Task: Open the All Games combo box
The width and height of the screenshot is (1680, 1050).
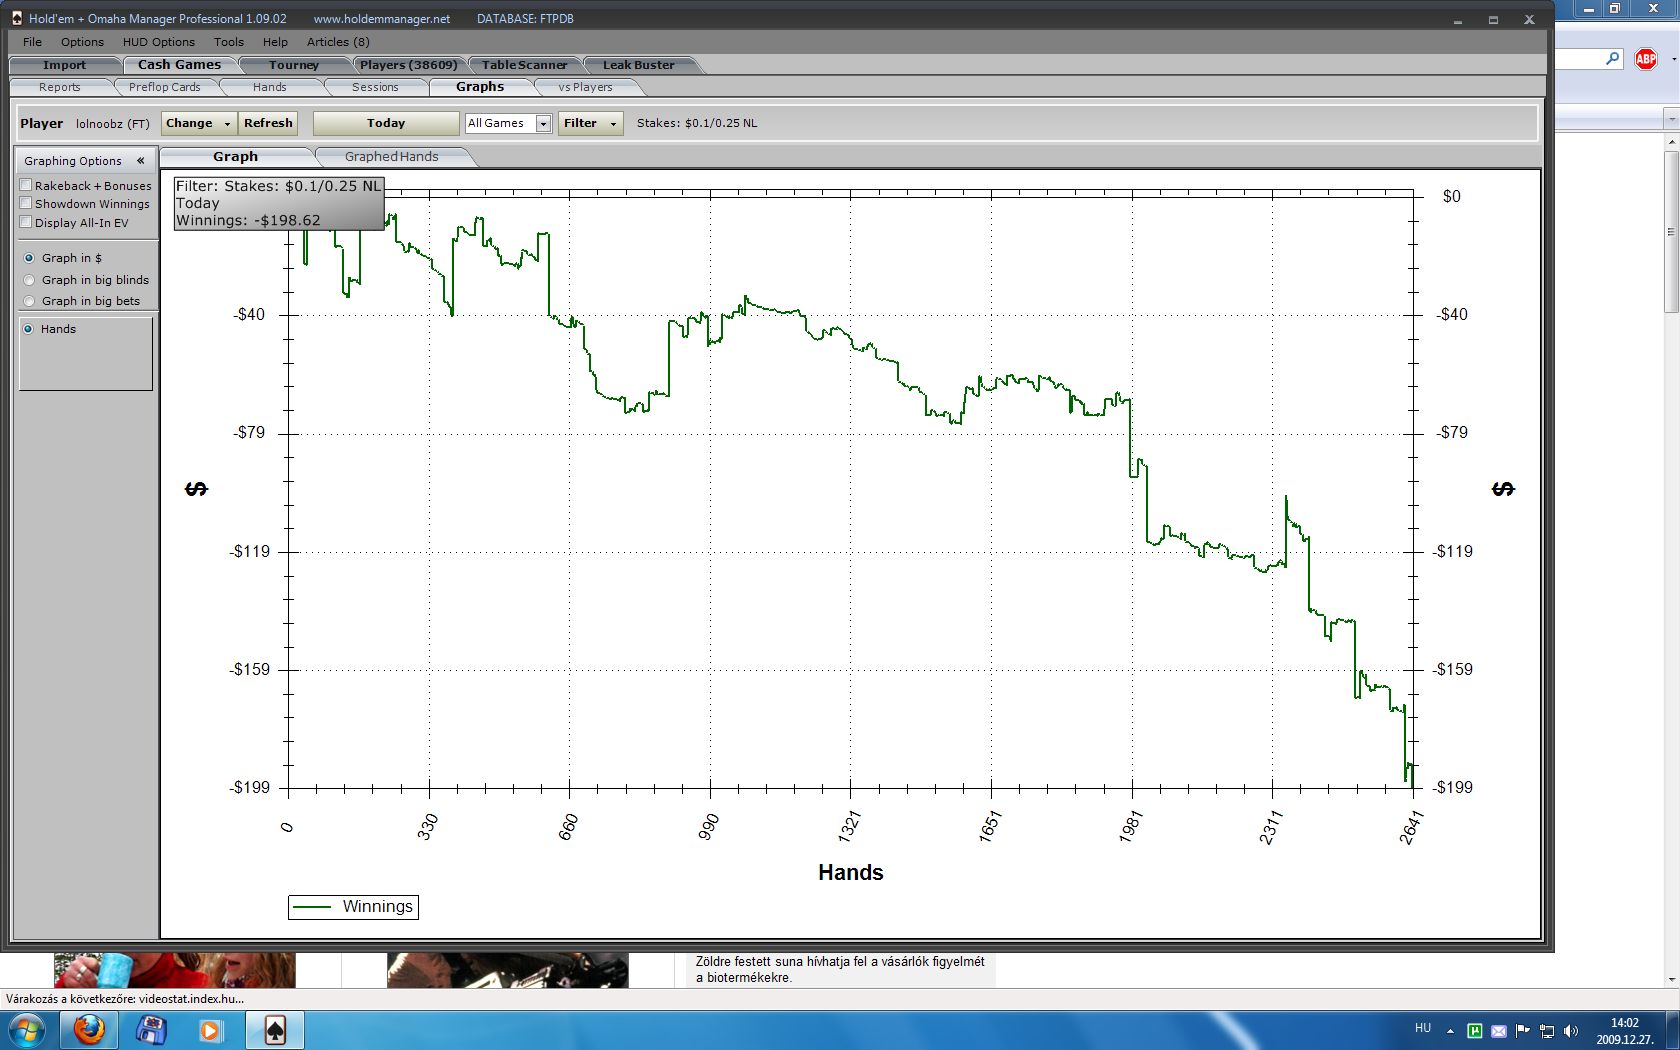Action: (x=508, y=123)
